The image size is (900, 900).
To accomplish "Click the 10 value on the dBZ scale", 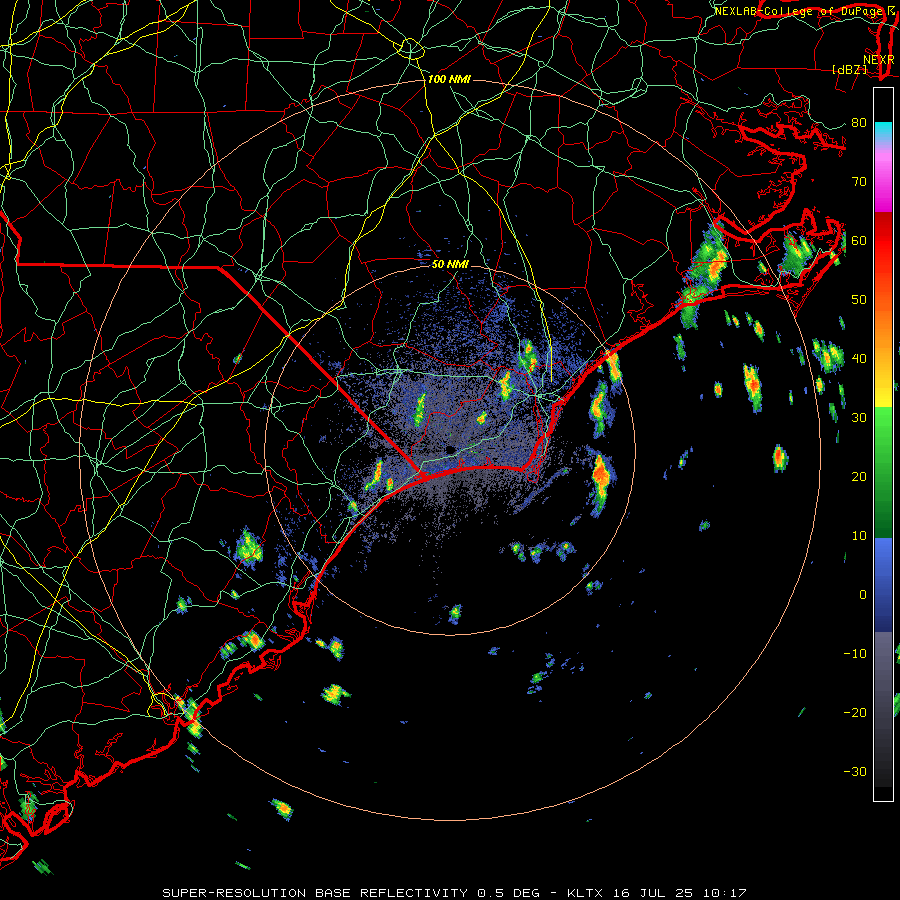I will click(859, 536).
